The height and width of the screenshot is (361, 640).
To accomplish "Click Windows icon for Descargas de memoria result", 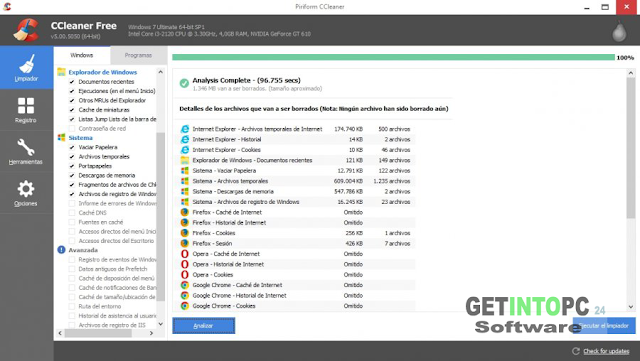I will click(x=185, y=192).
